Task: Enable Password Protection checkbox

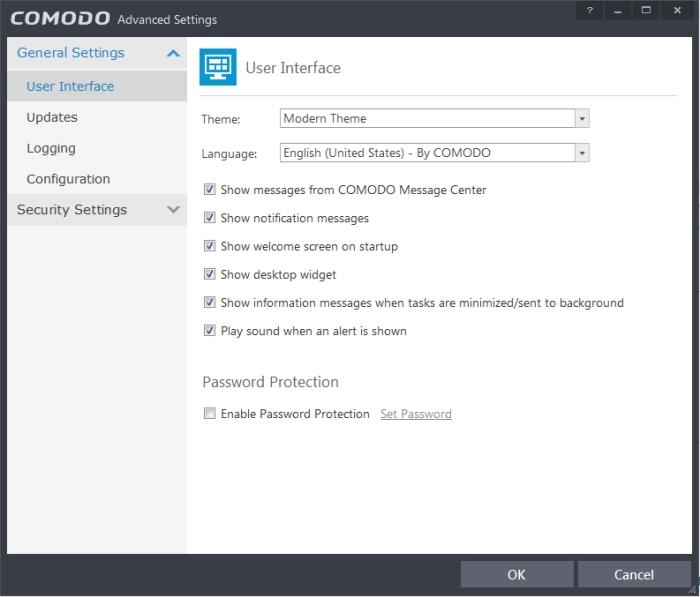Action: pos(209,413)
